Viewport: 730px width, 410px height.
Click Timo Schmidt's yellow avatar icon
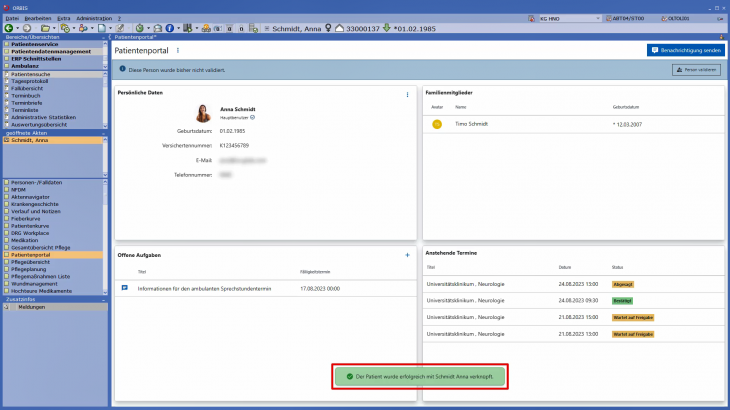point(436,124)
